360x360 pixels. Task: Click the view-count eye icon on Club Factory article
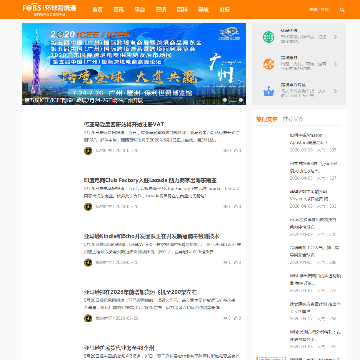click(225, 207)
